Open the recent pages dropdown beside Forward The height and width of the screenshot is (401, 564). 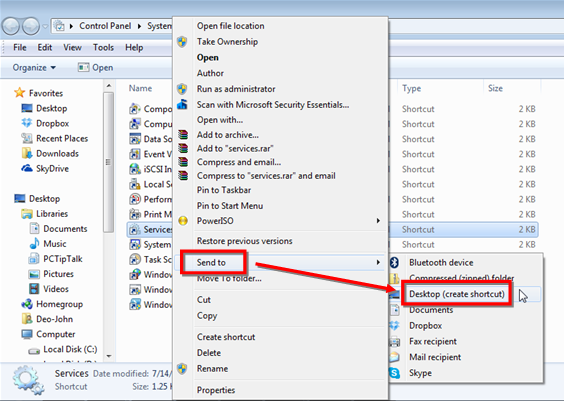(45, 26)
